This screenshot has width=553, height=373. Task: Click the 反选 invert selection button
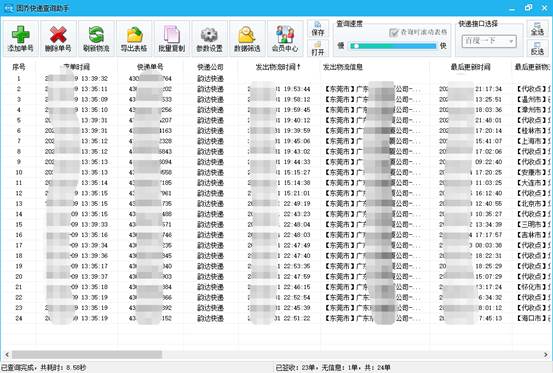(x=537, y=48)
